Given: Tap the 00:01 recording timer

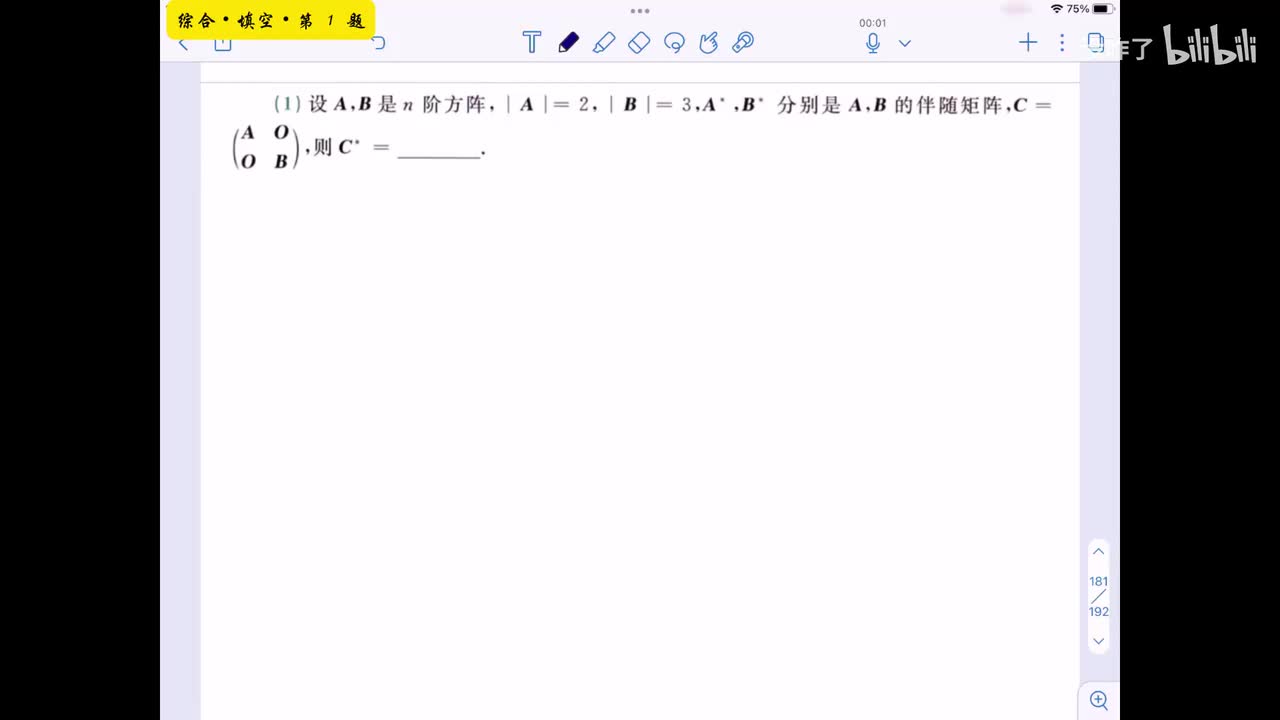Looking at the screenshot, I should coord(873,23).
